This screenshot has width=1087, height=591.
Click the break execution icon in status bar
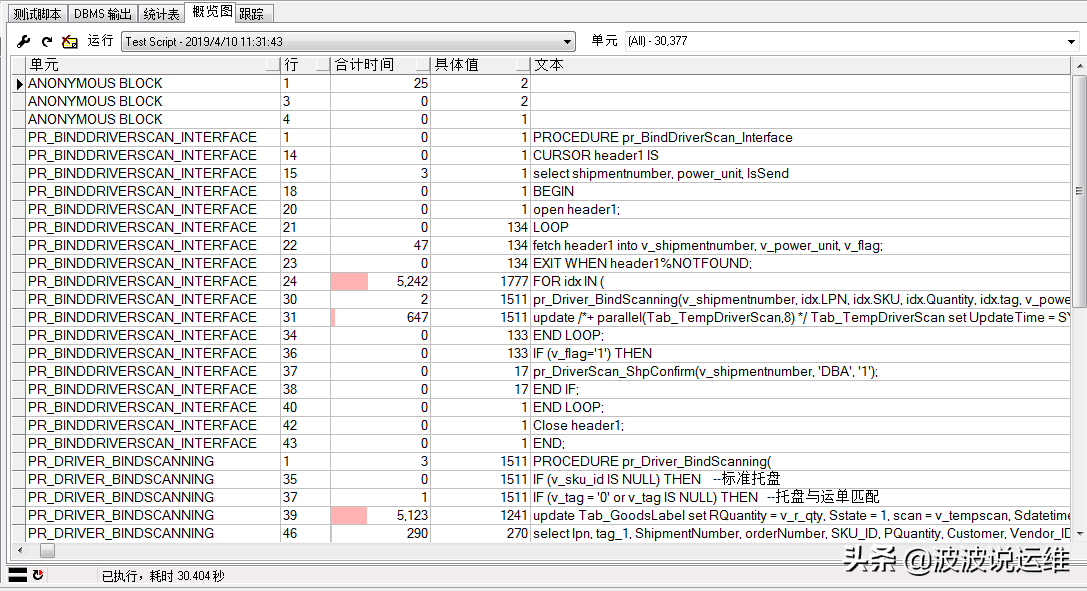[x=18, y=575]
